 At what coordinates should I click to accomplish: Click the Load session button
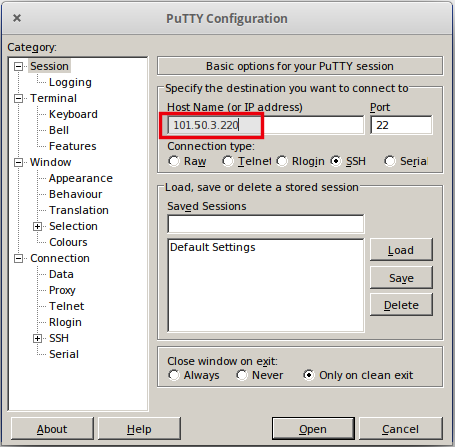pos(401,250)
